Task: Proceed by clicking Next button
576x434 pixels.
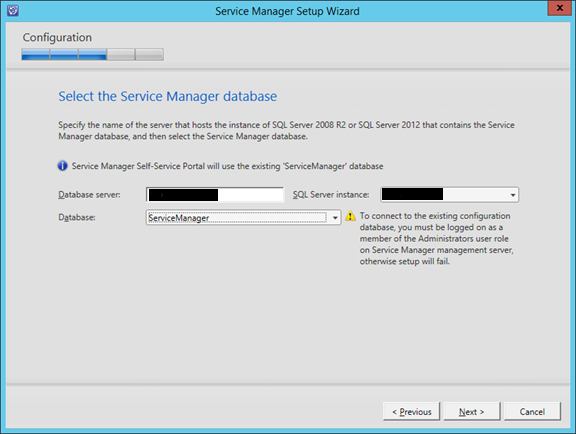Action: click(472, 412)
